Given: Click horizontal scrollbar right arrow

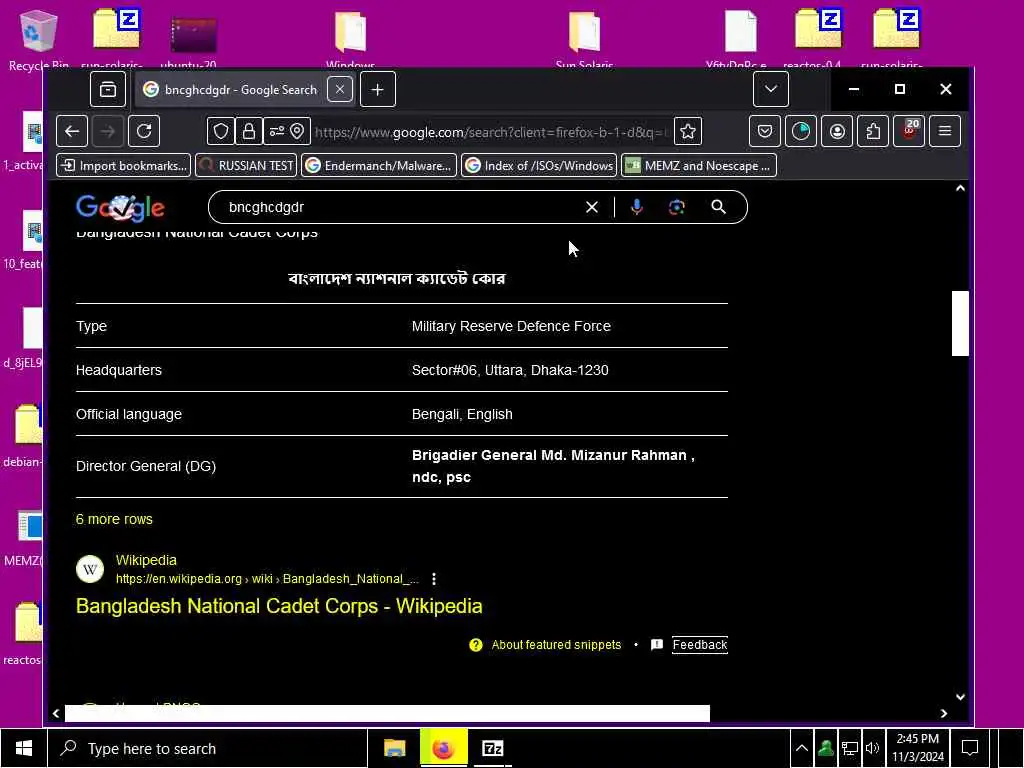Looking at the screenshot, I should [944, 714].
